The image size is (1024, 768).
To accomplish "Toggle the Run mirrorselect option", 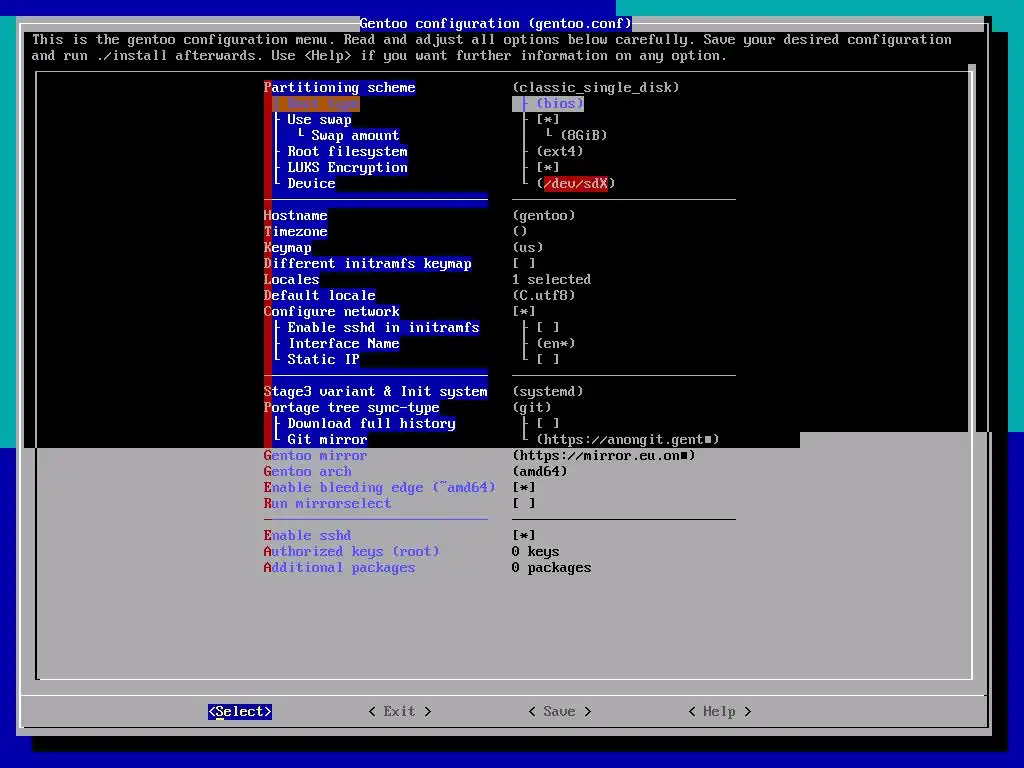I will 327,504.
